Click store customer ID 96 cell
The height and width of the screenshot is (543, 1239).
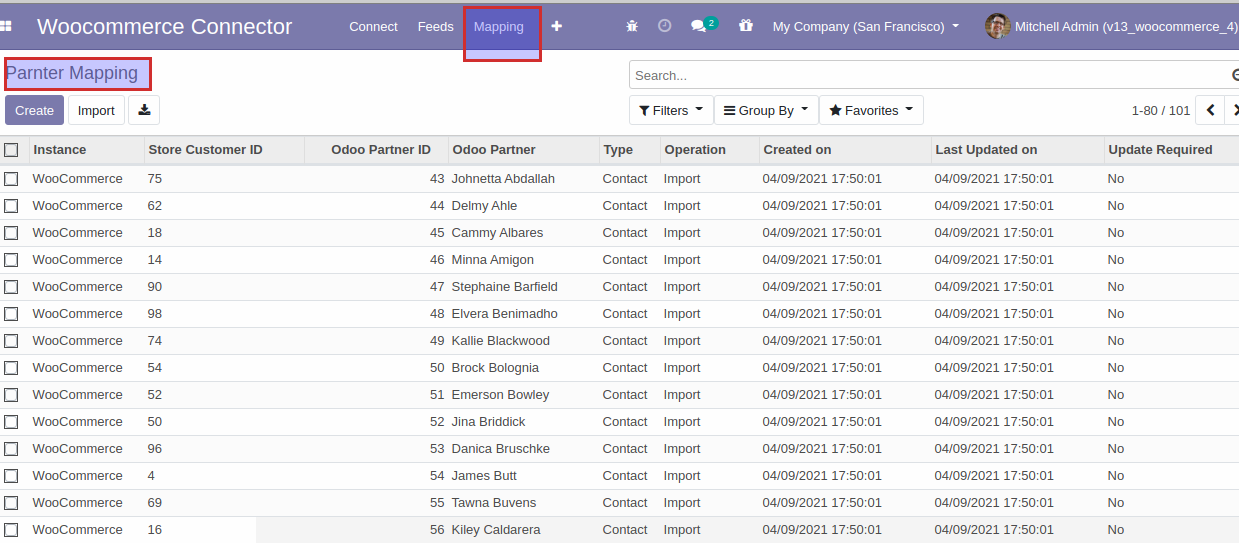tap(155, 449)
